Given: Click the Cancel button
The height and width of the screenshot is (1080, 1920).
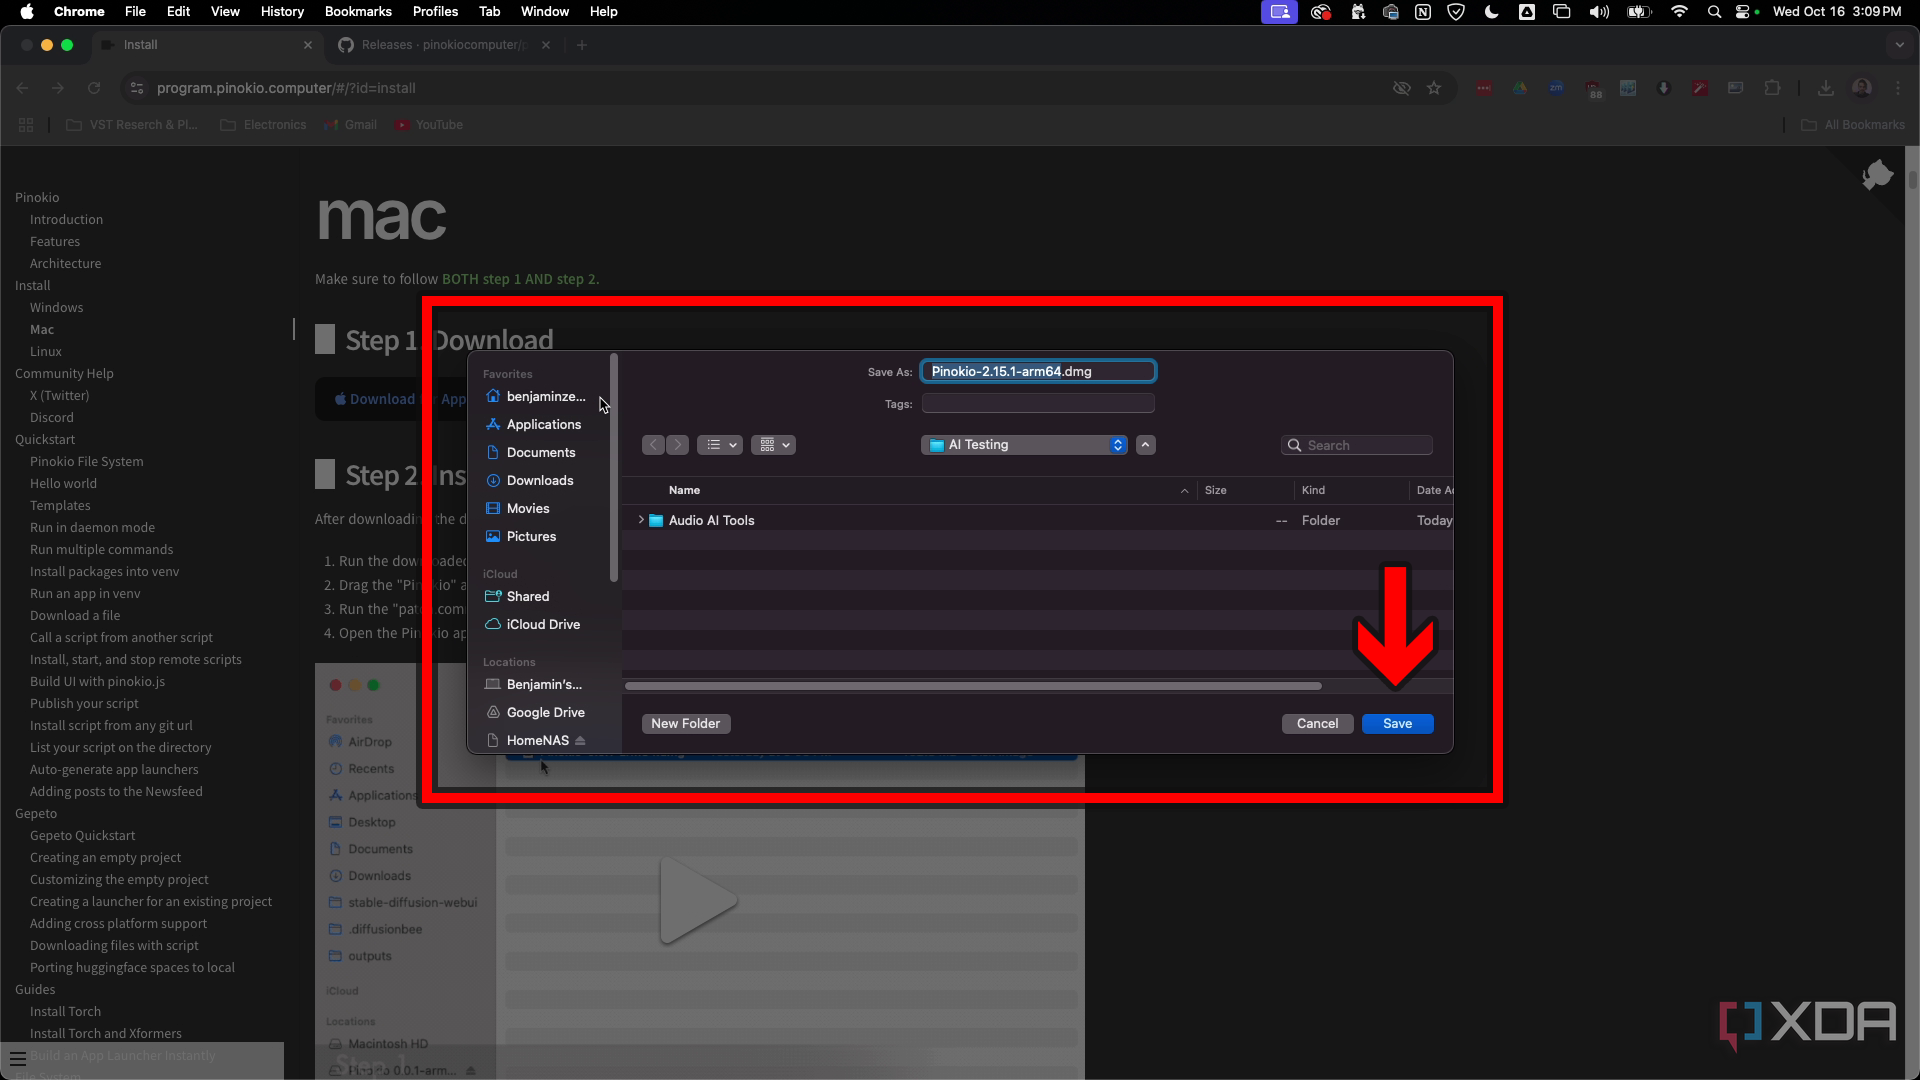Looking at the screenshot, I should [x=1317, y=723].
